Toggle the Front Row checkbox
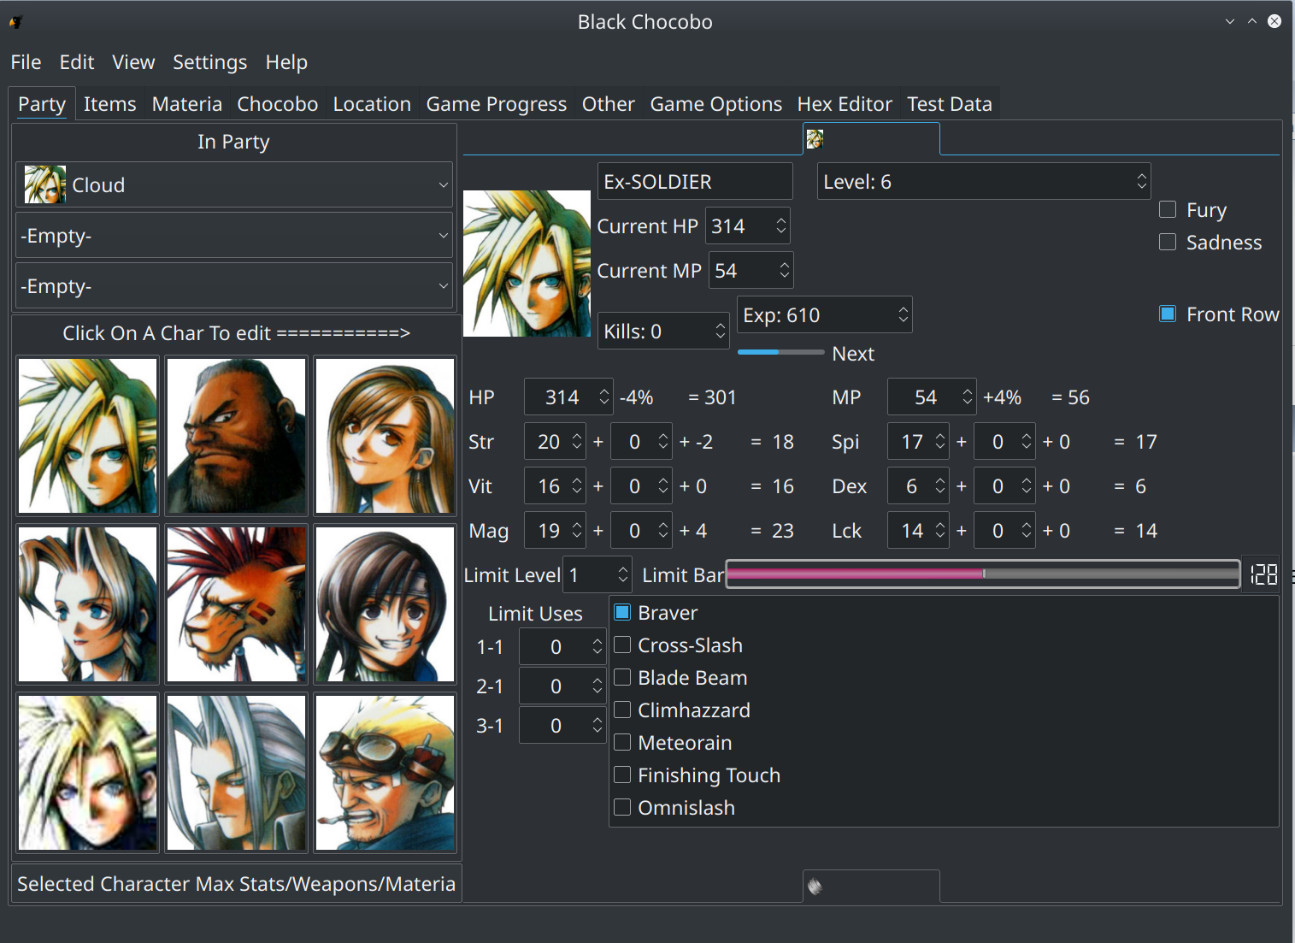Viewport: 1295px width, 943px height. point(1167,314)
